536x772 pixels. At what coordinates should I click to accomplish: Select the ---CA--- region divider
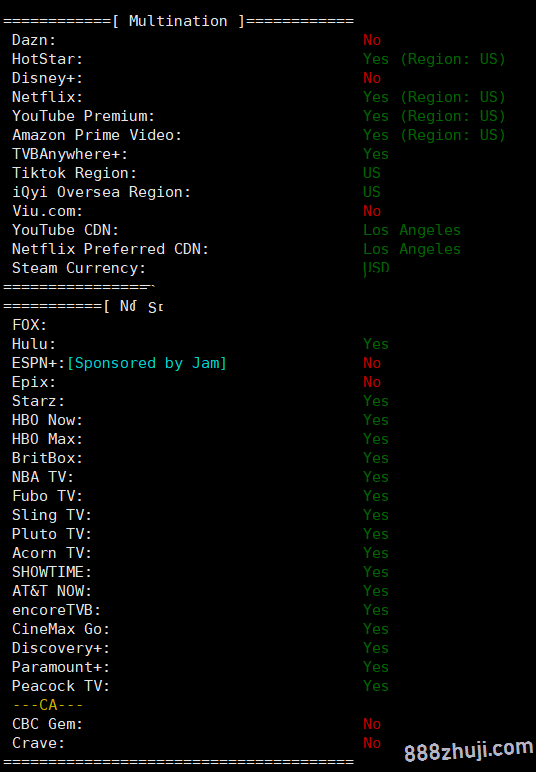point(48,705)
